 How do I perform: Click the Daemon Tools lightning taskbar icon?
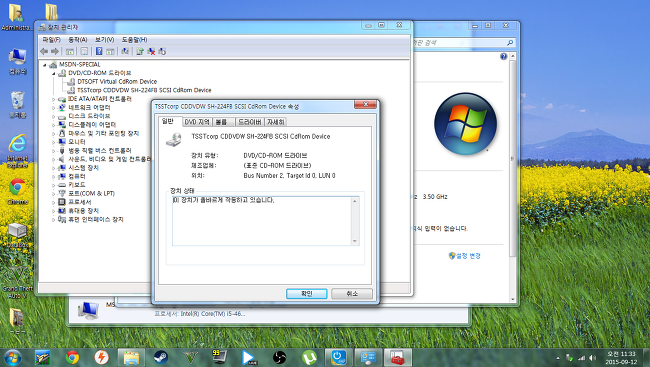click(x=102, y=357)
